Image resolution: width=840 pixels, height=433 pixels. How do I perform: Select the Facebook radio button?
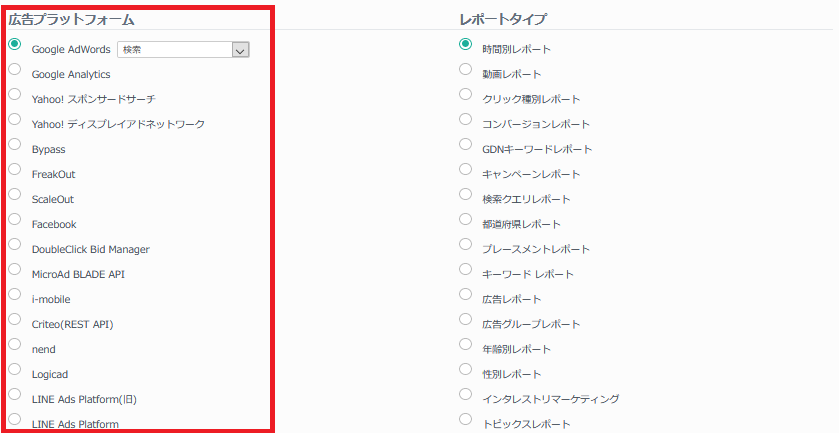pyautogui.click(x=15, y=219)
